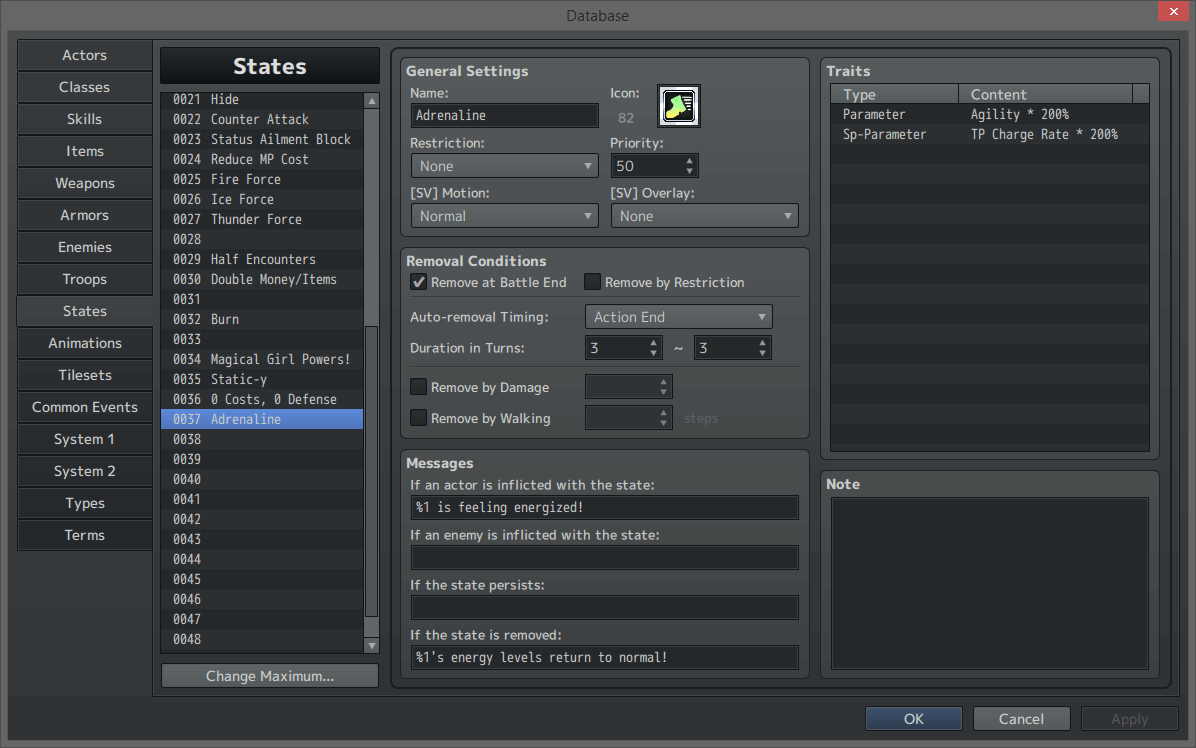
Task: Select the empty state slot 0048
Action: [262, 639]
